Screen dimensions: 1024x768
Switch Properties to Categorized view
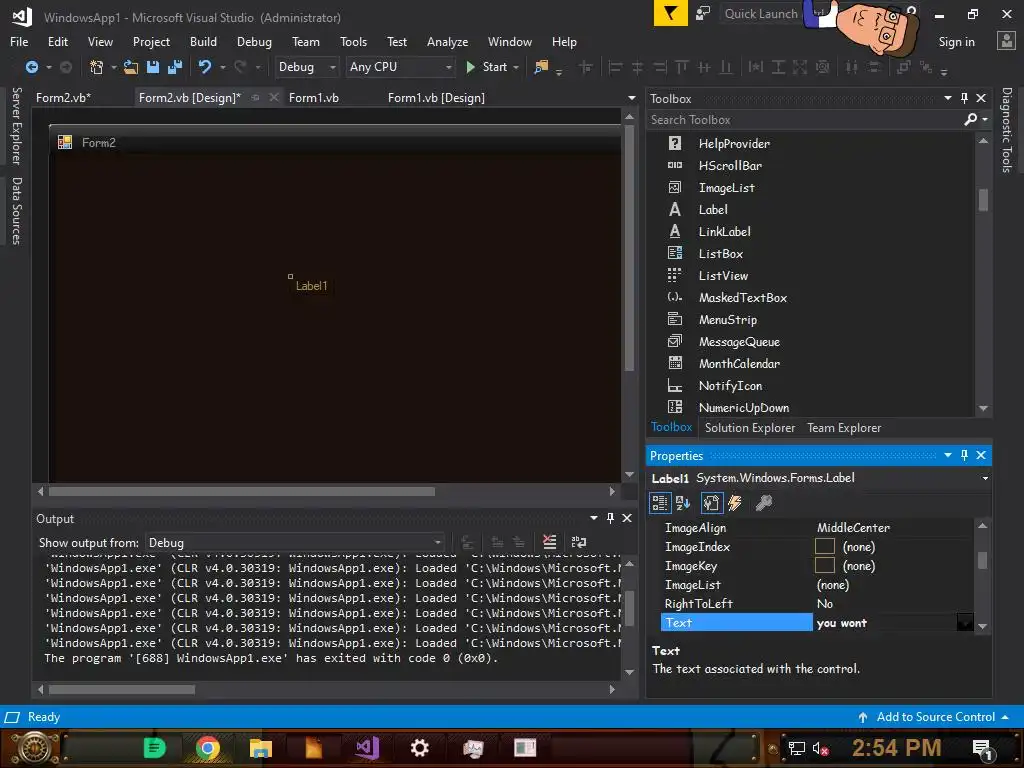[x=660, y=503]
